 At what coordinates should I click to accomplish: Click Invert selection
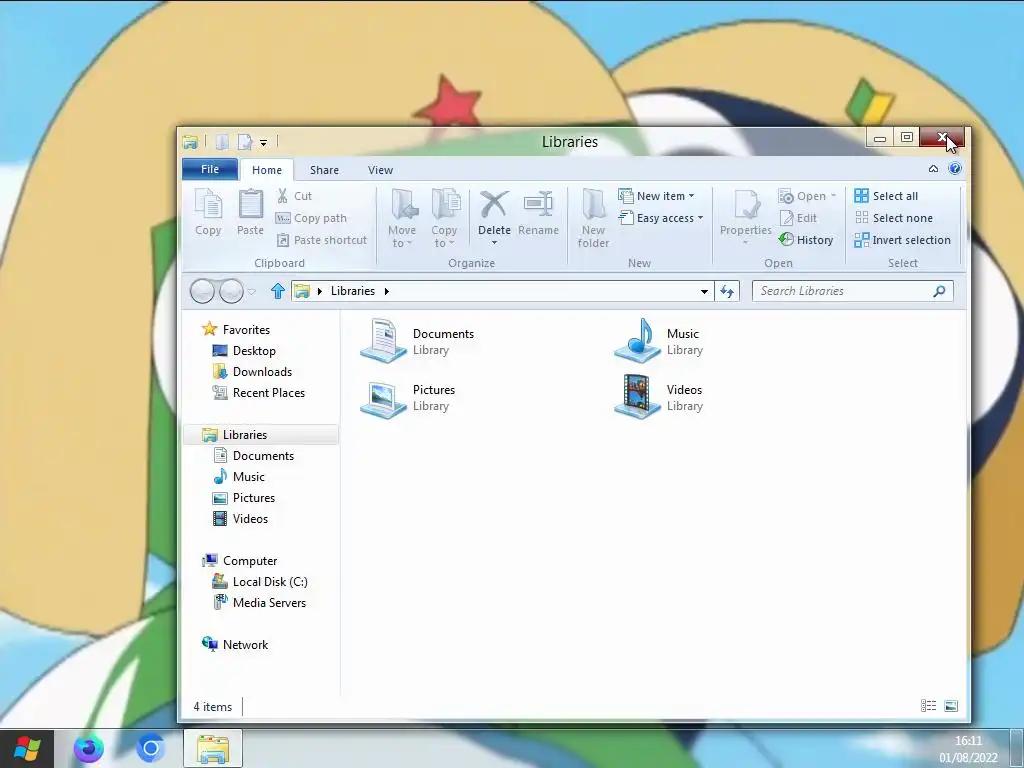point(903,240)
